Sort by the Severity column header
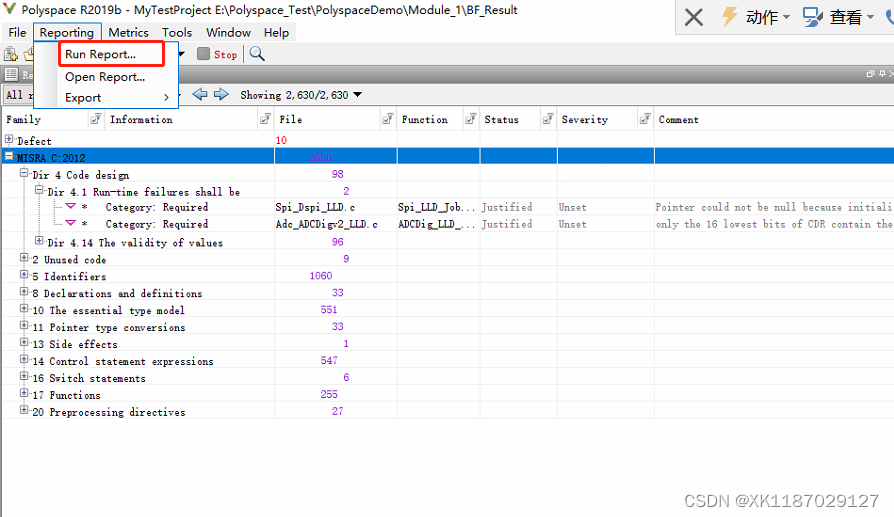 coord(584,119)
